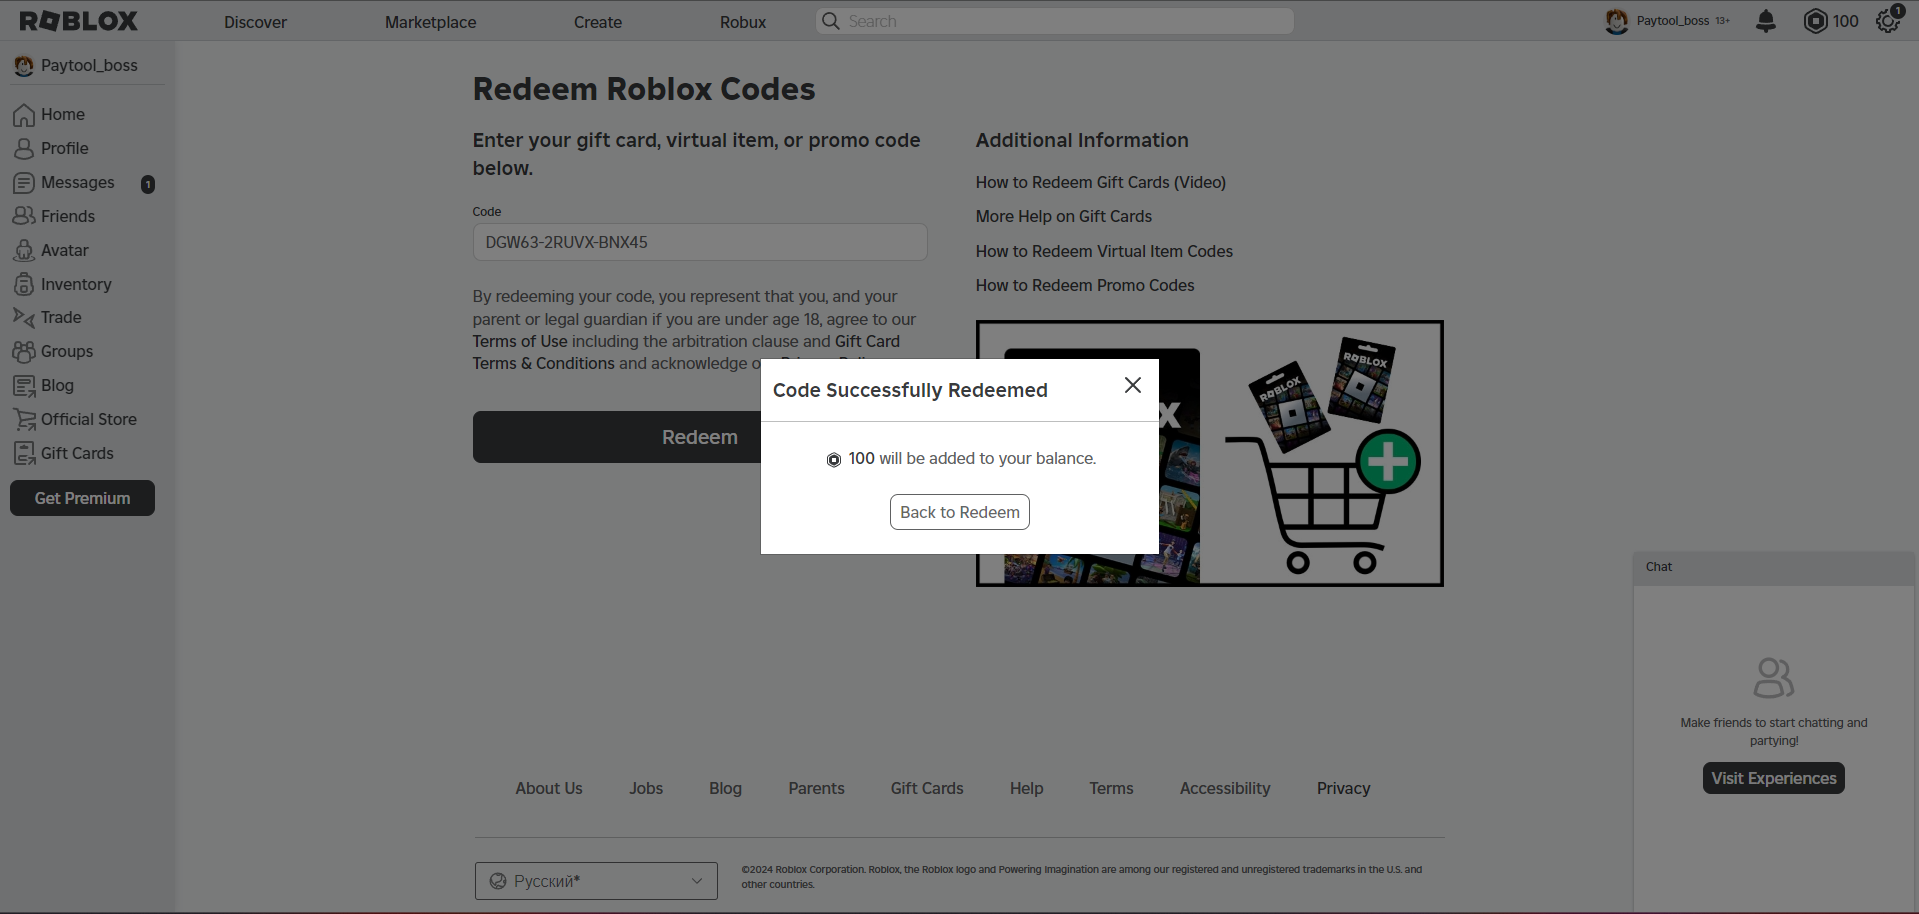
Task: Open the Jobs footer link
Action: [x=646, y=788]
